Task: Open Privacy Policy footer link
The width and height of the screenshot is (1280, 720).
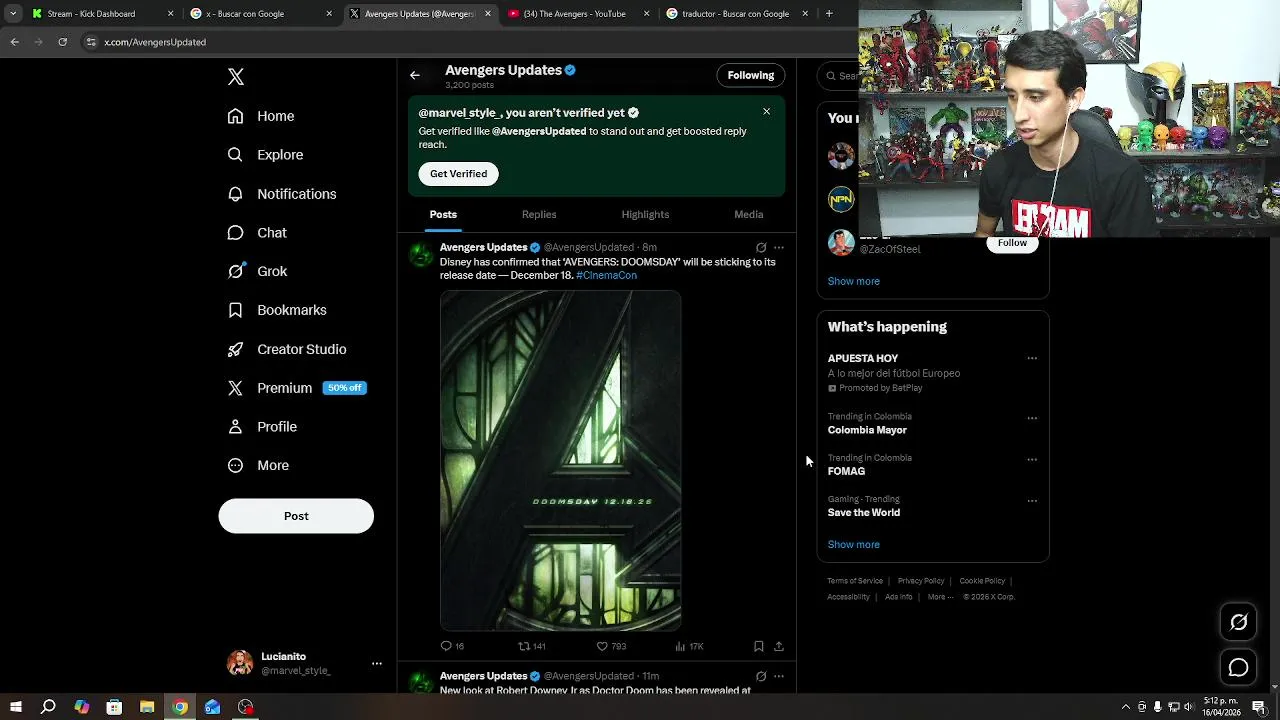Action: tap(921, 581)
